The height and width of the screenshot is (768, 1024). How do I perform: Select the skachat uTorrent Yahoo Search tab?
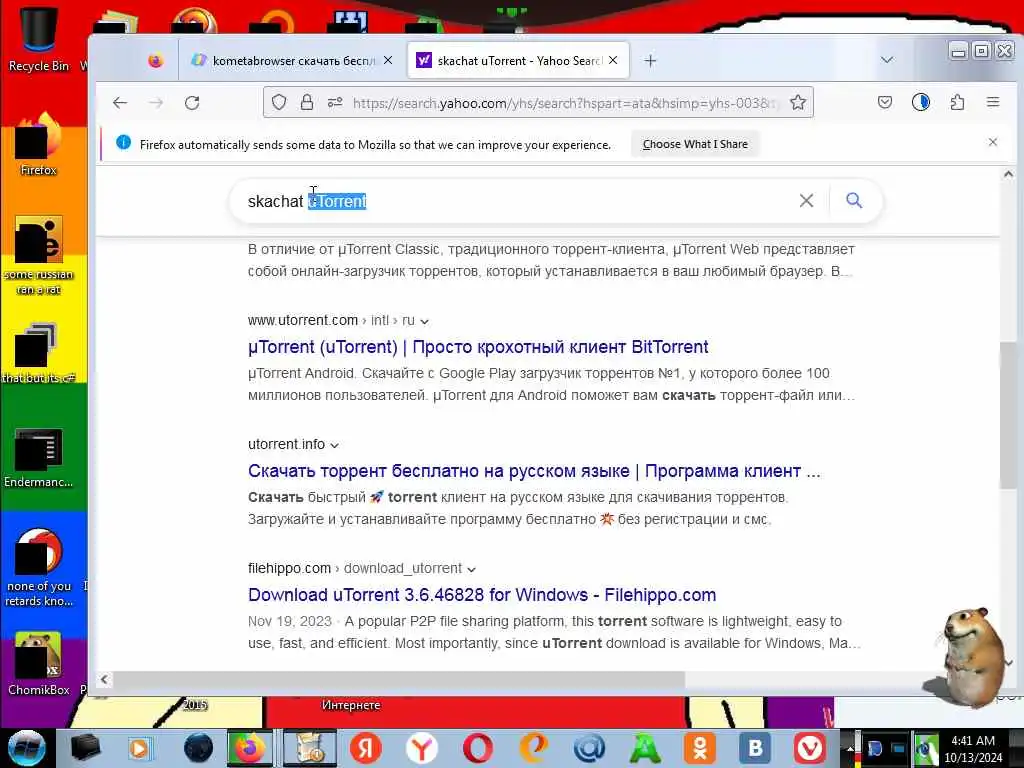point(518,60)
